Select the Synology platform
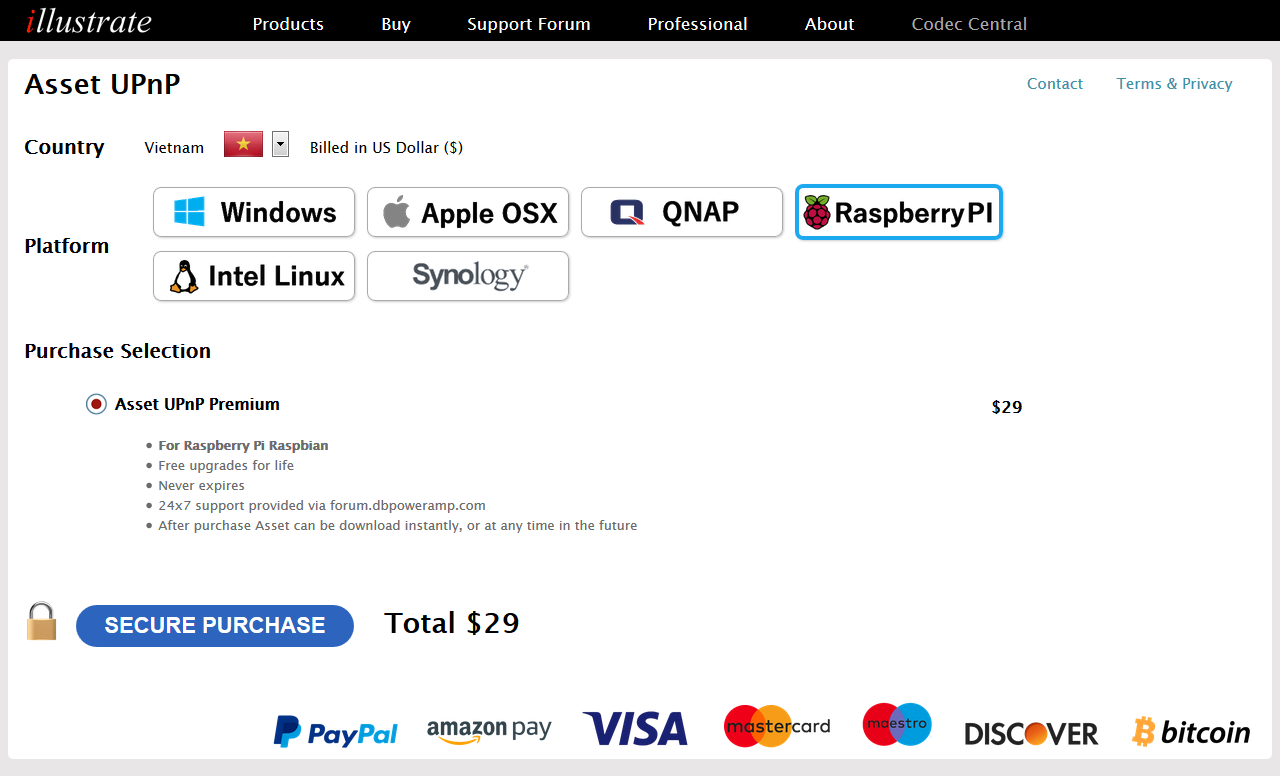 pos(468,276)
